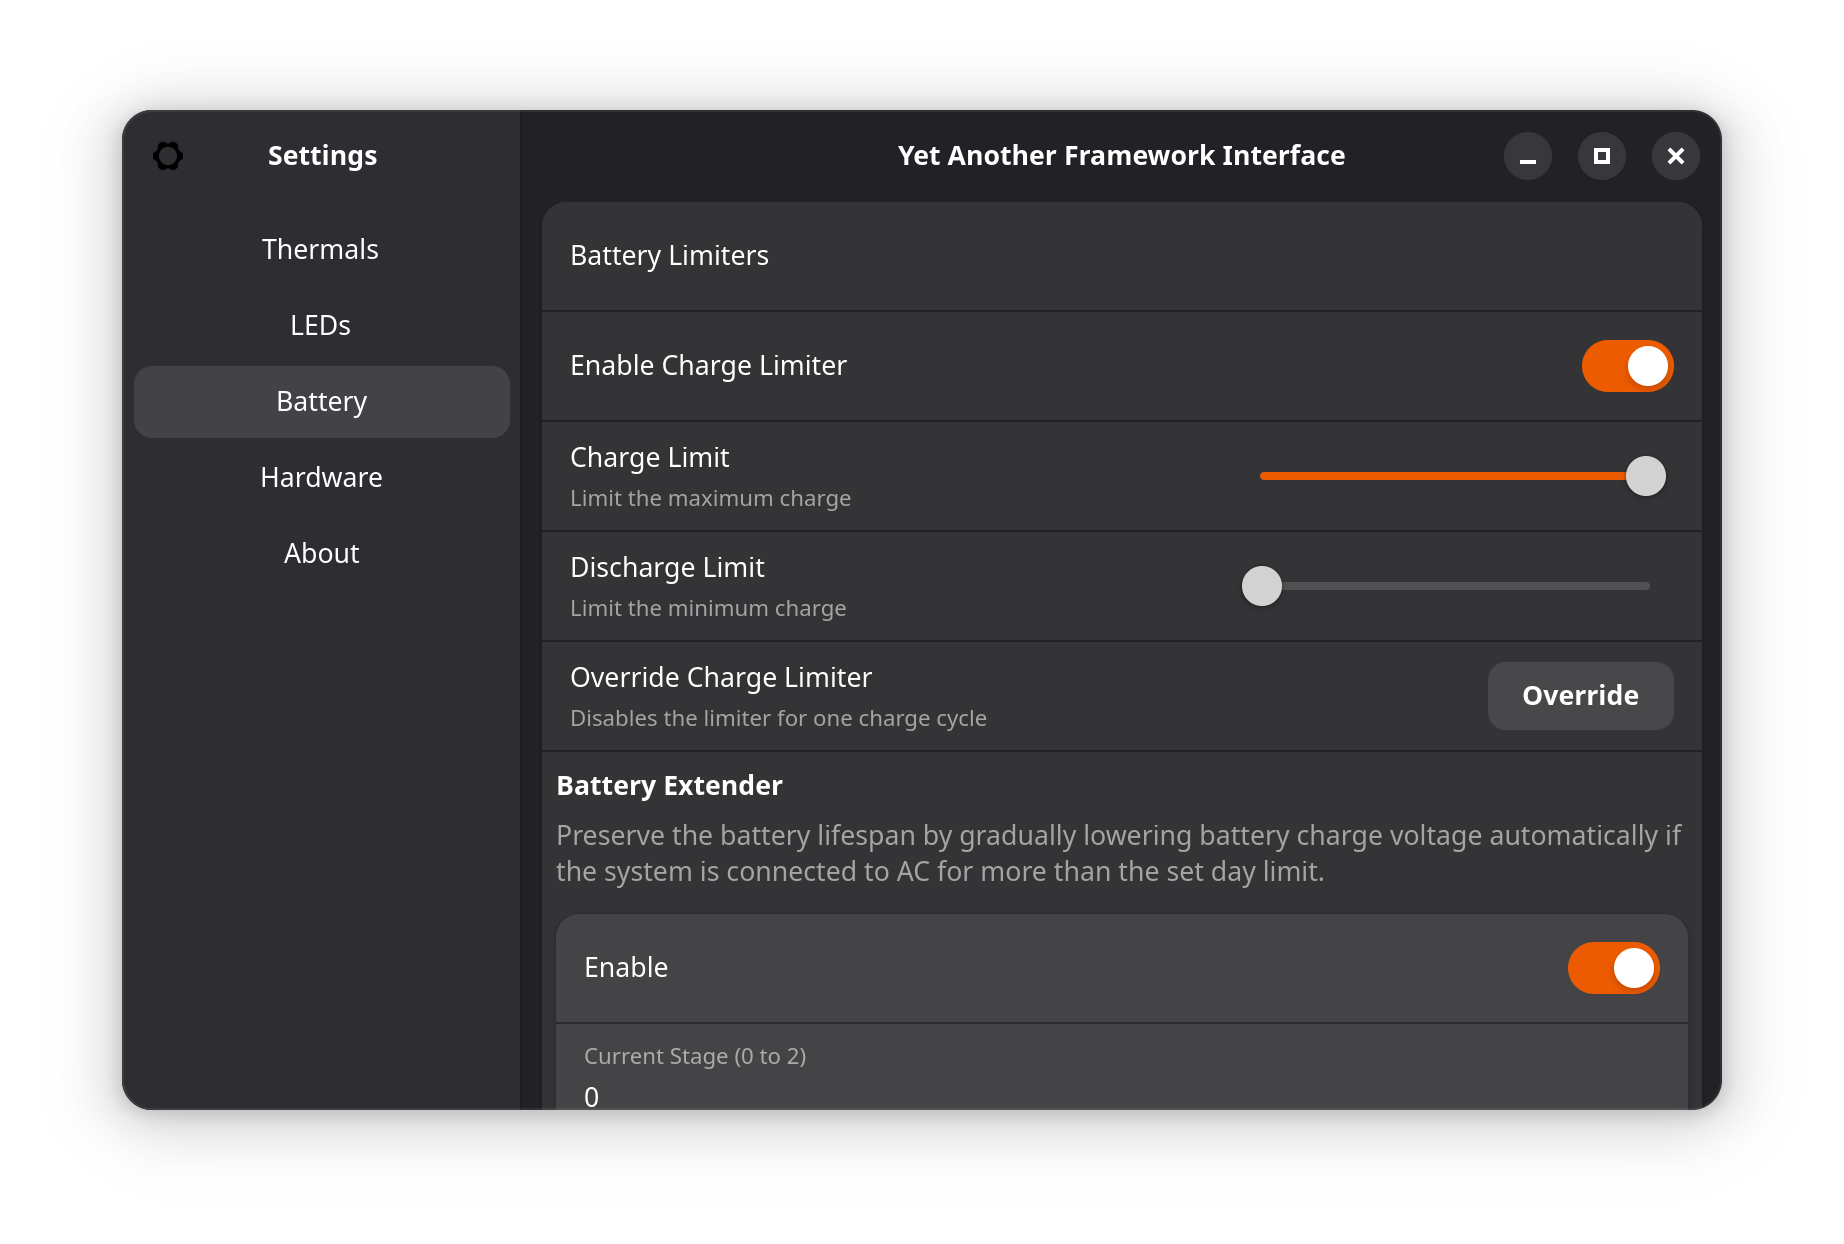Screen dimensions: 1844x1244
Task: Click the Enable Charge Limiter row label
Action: 708,366
